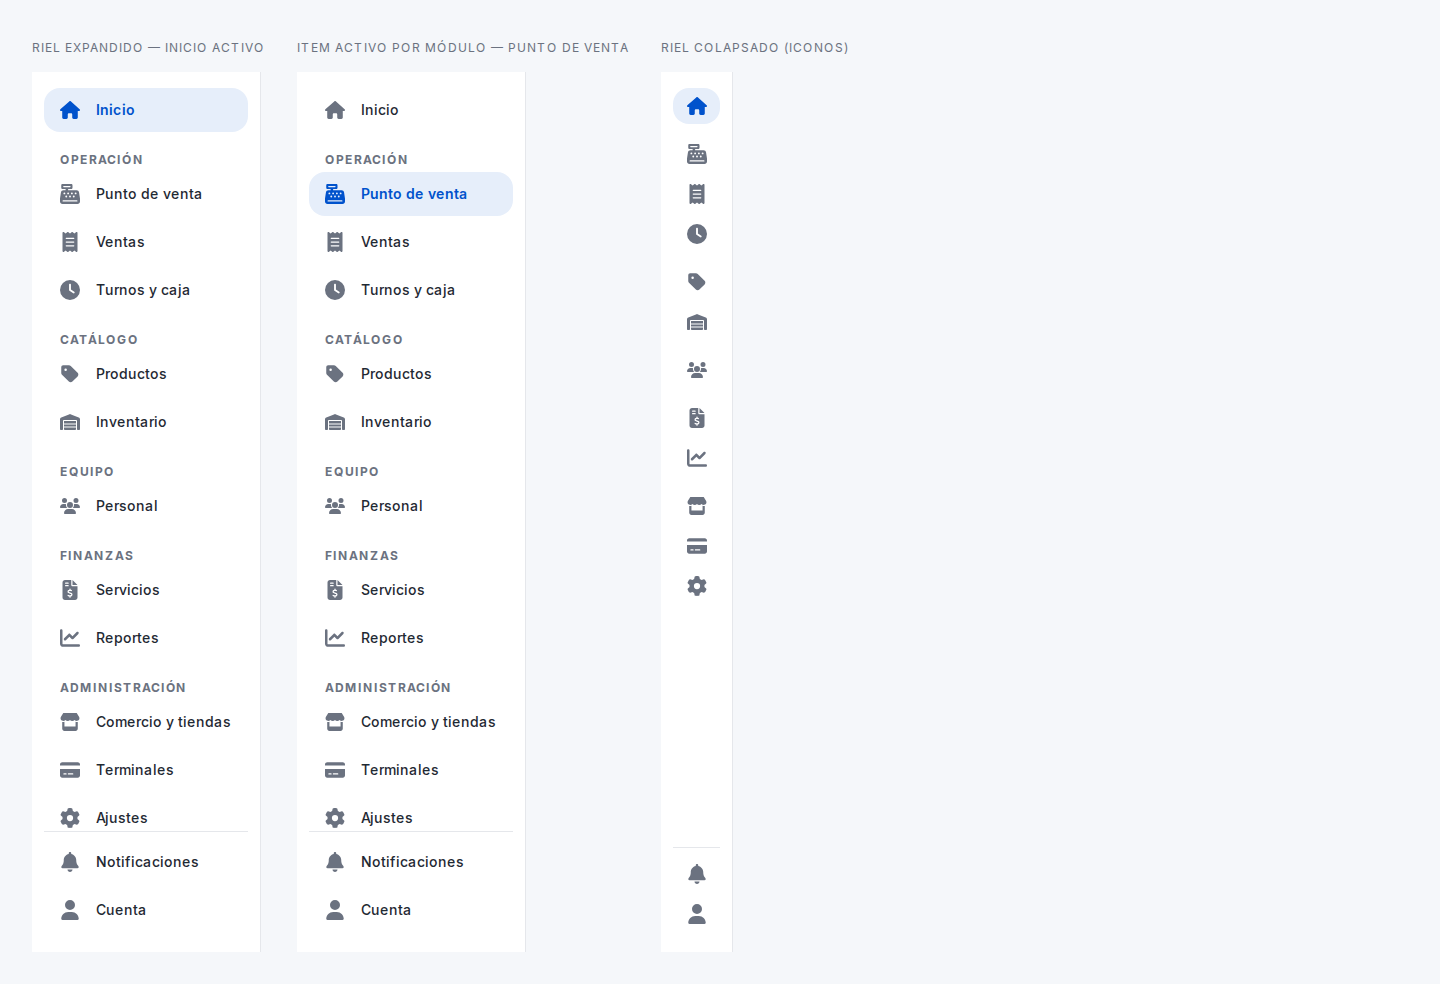Image resolution: width=1440 pixels, height=984 pixels.
Task: Click the bell icon in the collapsed rail
Action: (x=697, y=874)
